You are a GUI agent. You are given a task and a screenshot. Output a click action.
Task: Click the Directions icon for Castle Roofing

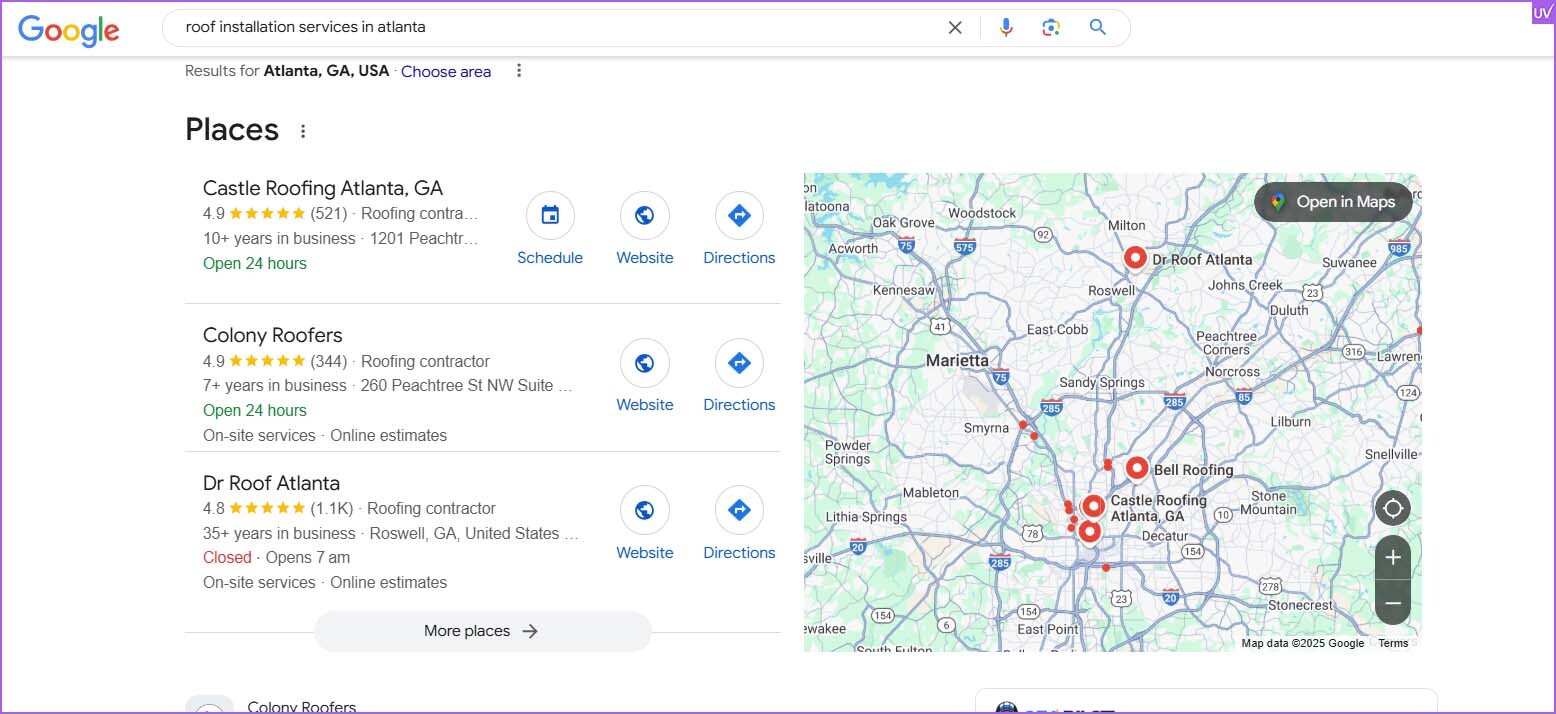coord(739,215)
